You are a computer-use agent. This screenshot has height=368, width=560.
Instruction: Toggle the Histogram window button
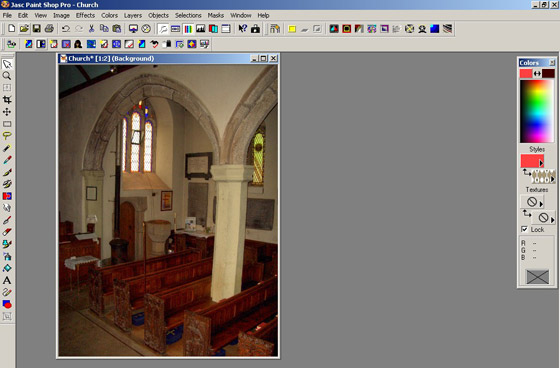pyautogui.click(x=201, y=29)
